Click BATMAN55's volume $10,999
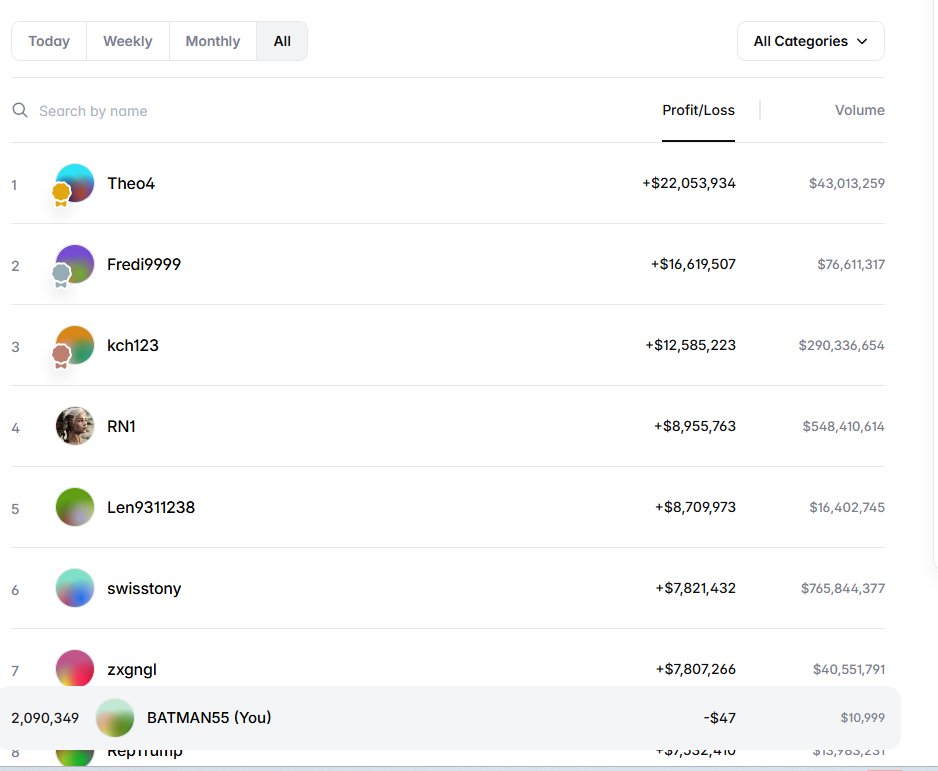Image resolution: width=938 pixels, height=771 pixels. coord(863,718)
